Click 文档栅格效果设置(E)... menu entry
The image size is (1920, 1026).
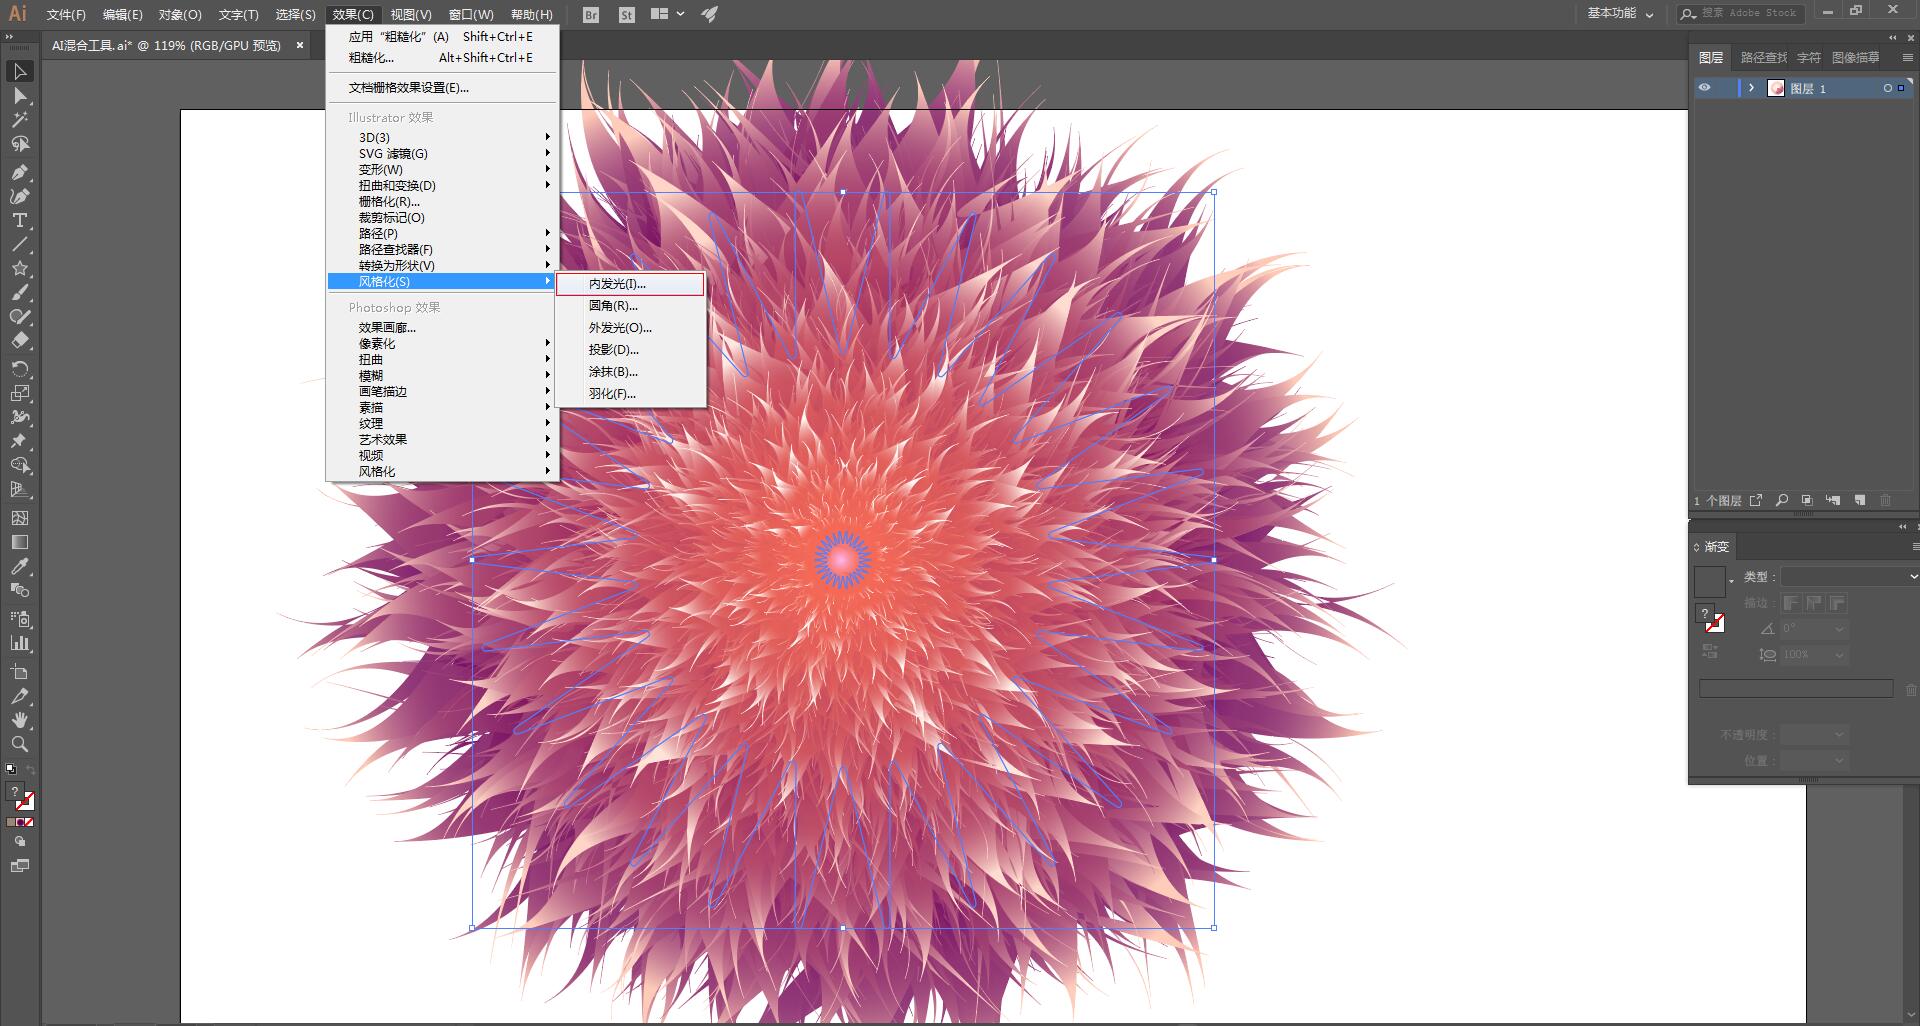click(443, 88)
